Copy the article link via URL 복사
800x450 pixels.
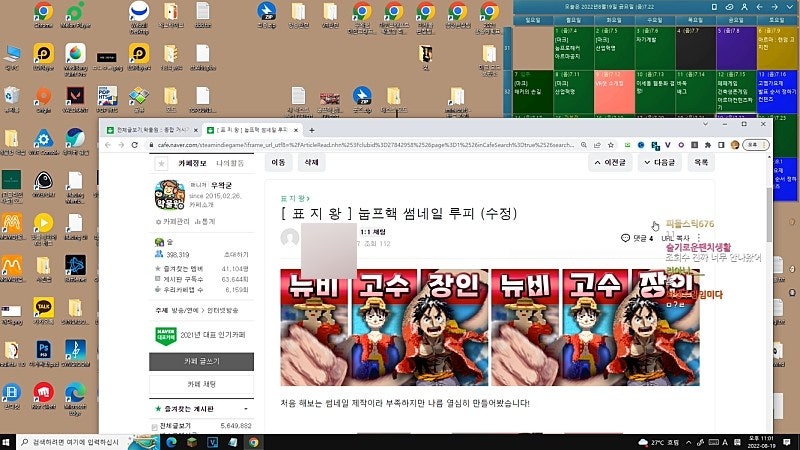pyautogui.click(x=676, y=238)
